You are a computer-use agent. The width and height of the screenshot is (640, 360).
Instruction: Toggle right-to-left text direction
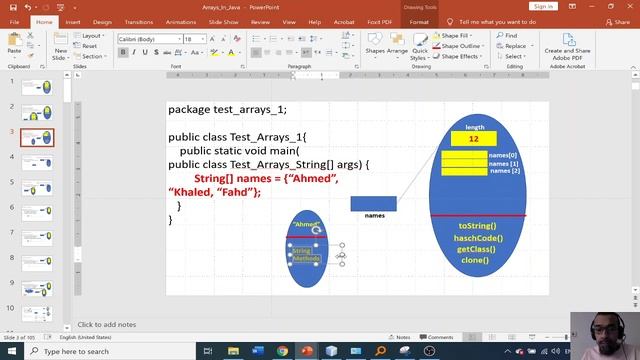point(318,52)
